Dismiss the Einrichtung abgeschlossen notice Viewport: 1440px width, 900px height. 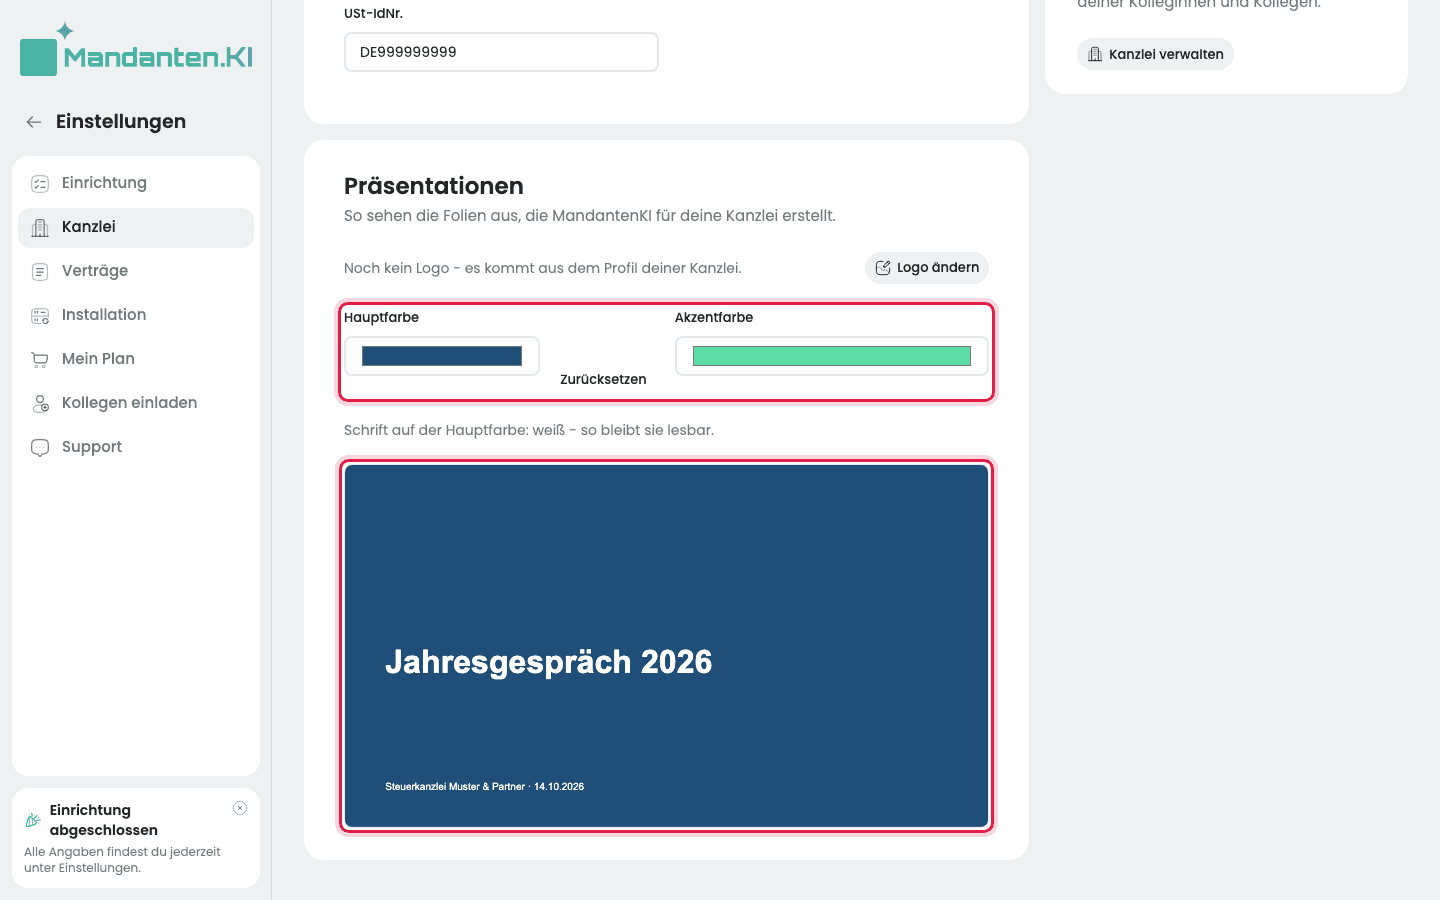coord(240,808)
